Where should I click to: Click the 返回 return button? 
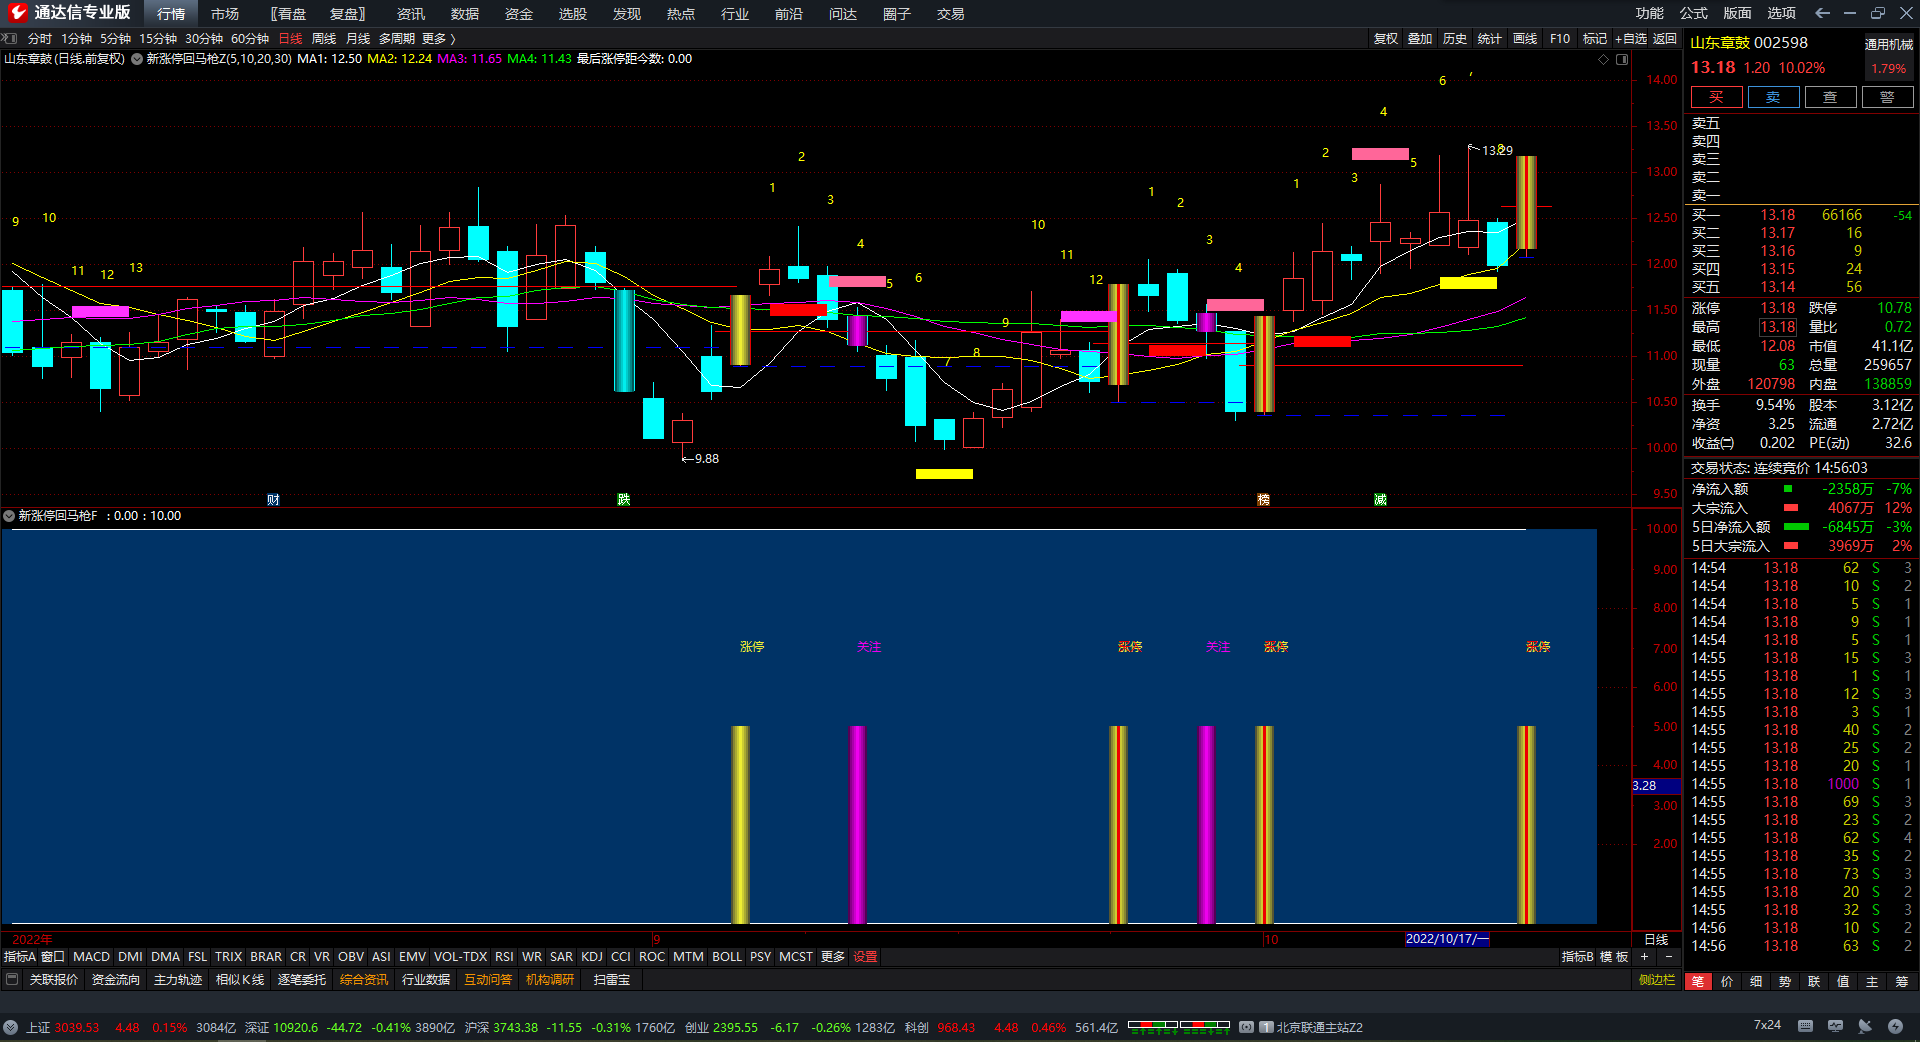pos(1665,38)
